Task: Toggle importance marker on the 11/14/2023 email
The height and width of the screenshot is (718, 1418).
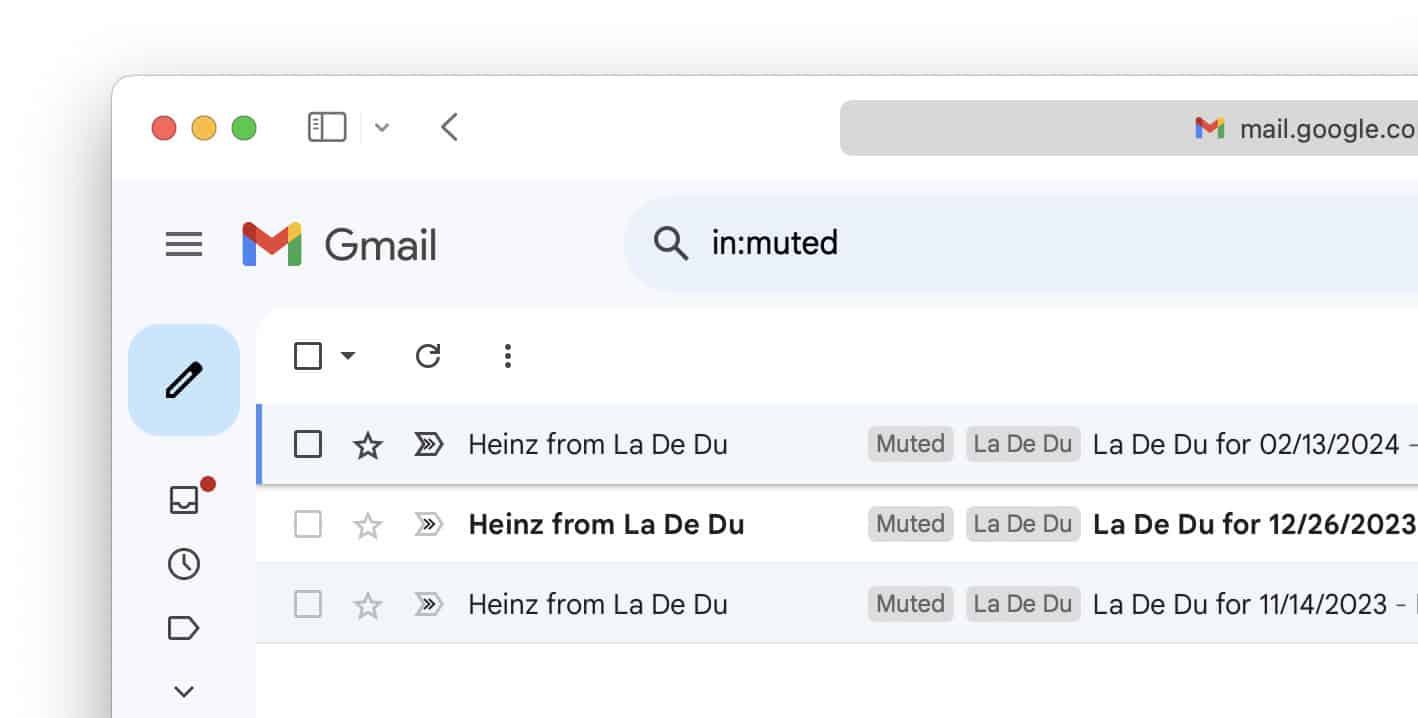Action: point(428,604)
